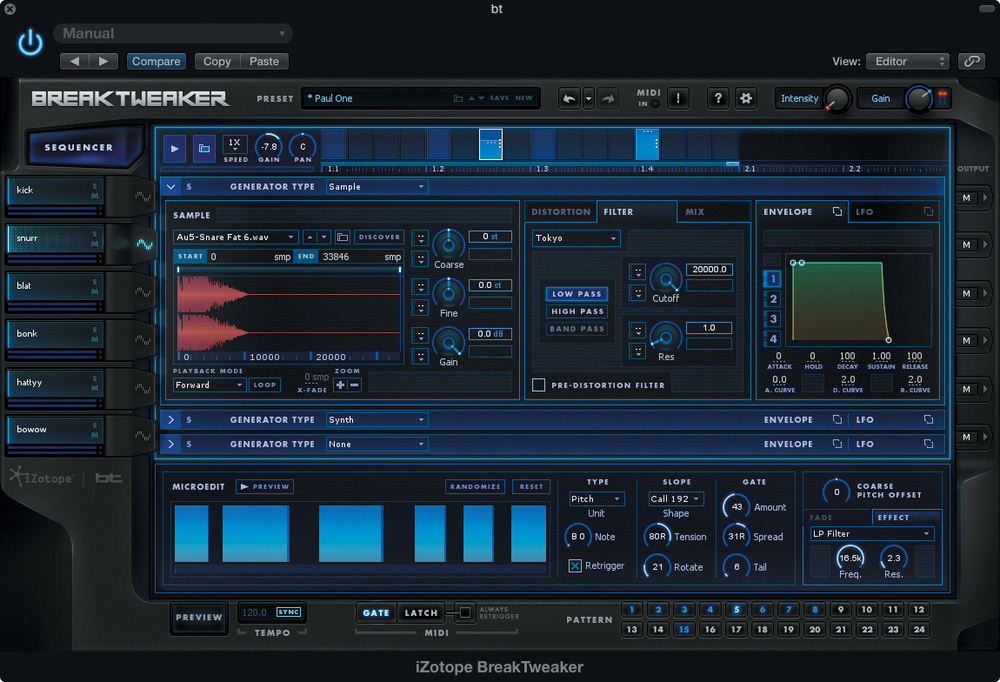
Task: Open the LP Filter effect dropdown
Action: point(872,533)
